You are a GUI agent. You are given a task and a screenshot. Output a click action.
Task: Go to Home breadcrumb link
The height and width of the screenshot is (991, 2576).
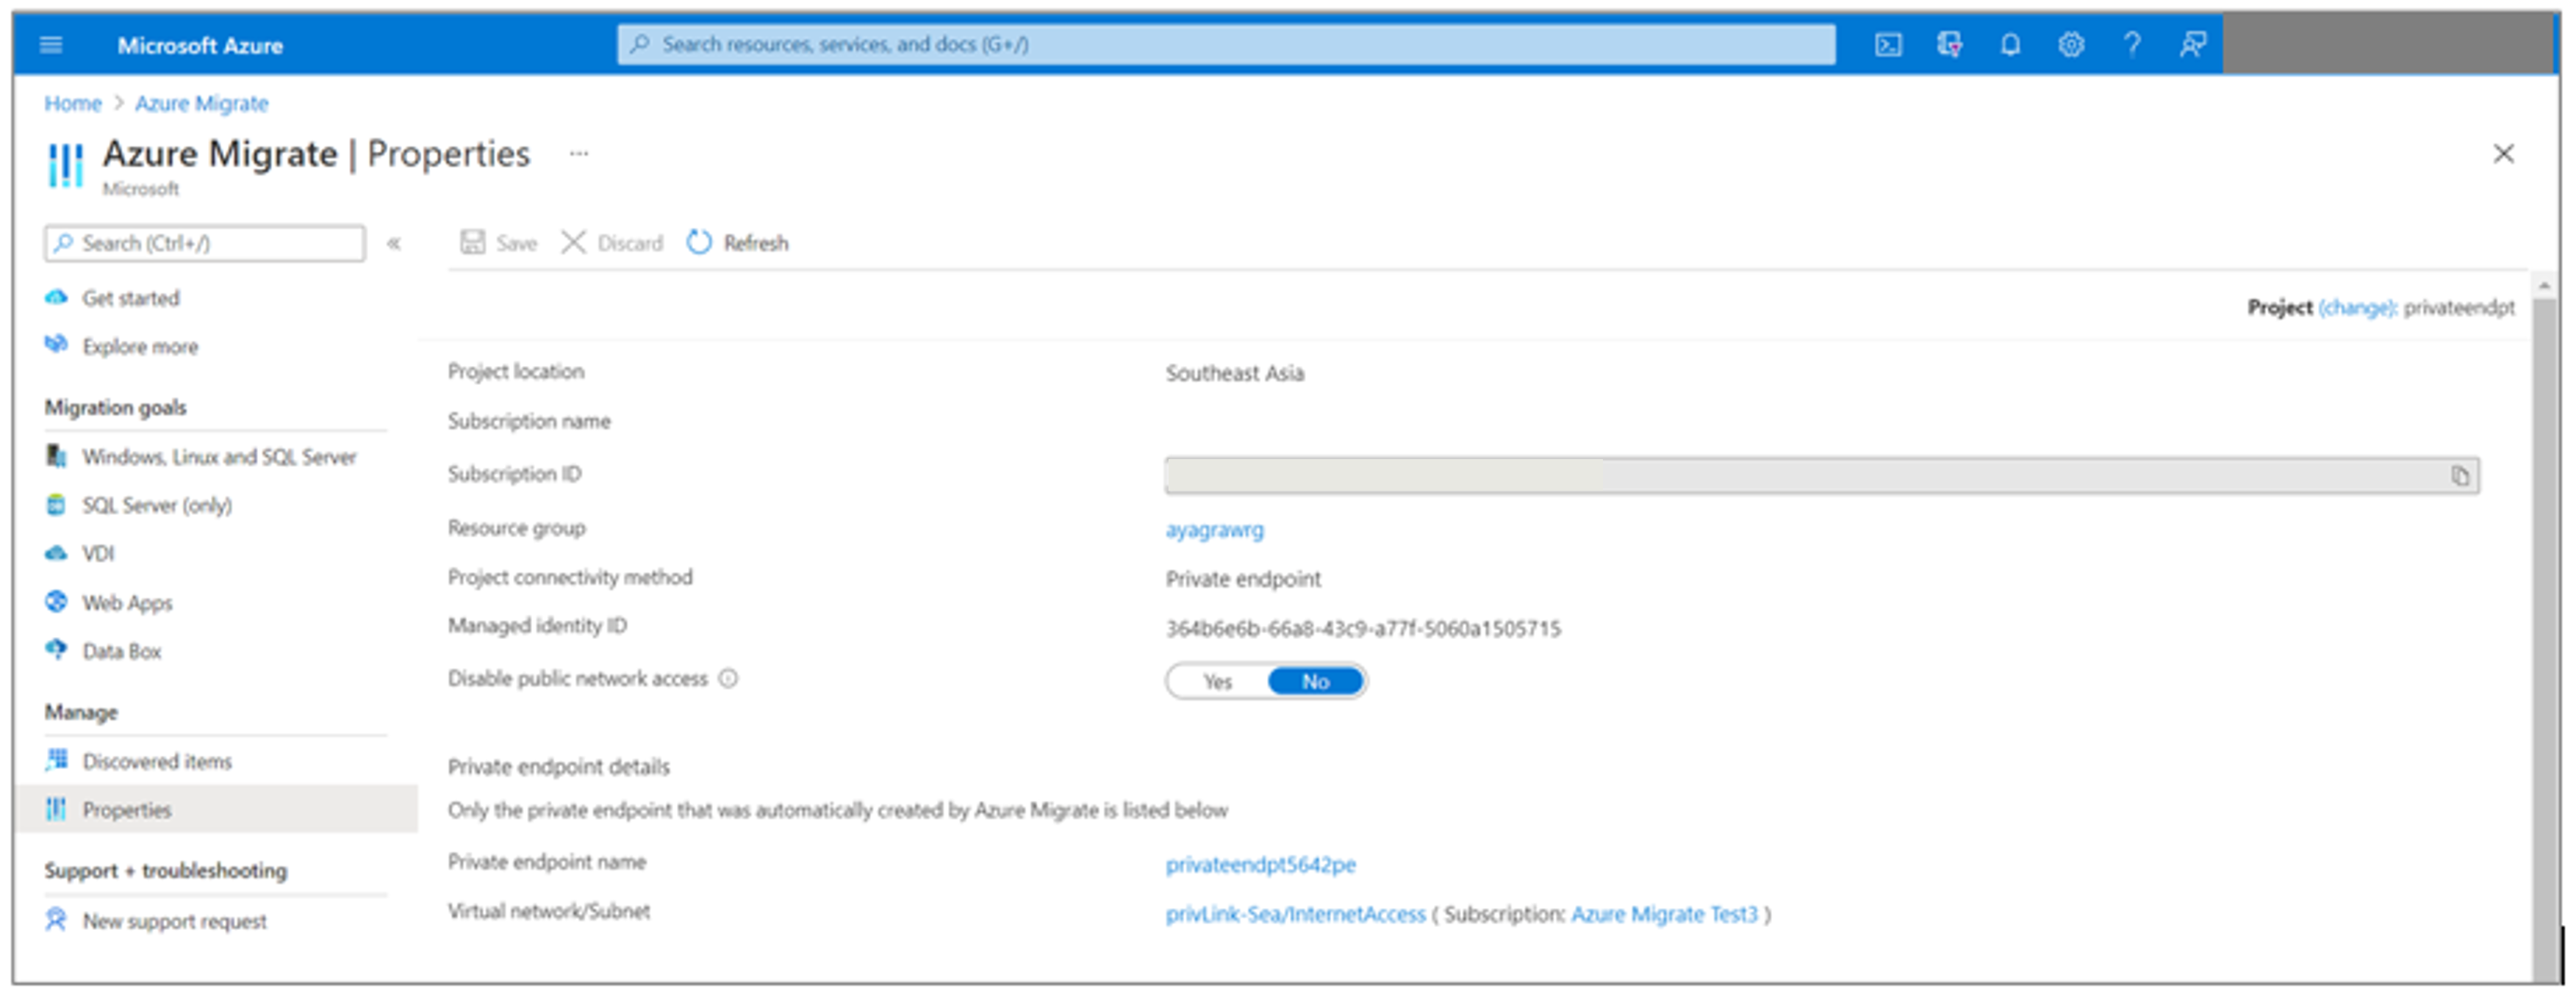72,103
